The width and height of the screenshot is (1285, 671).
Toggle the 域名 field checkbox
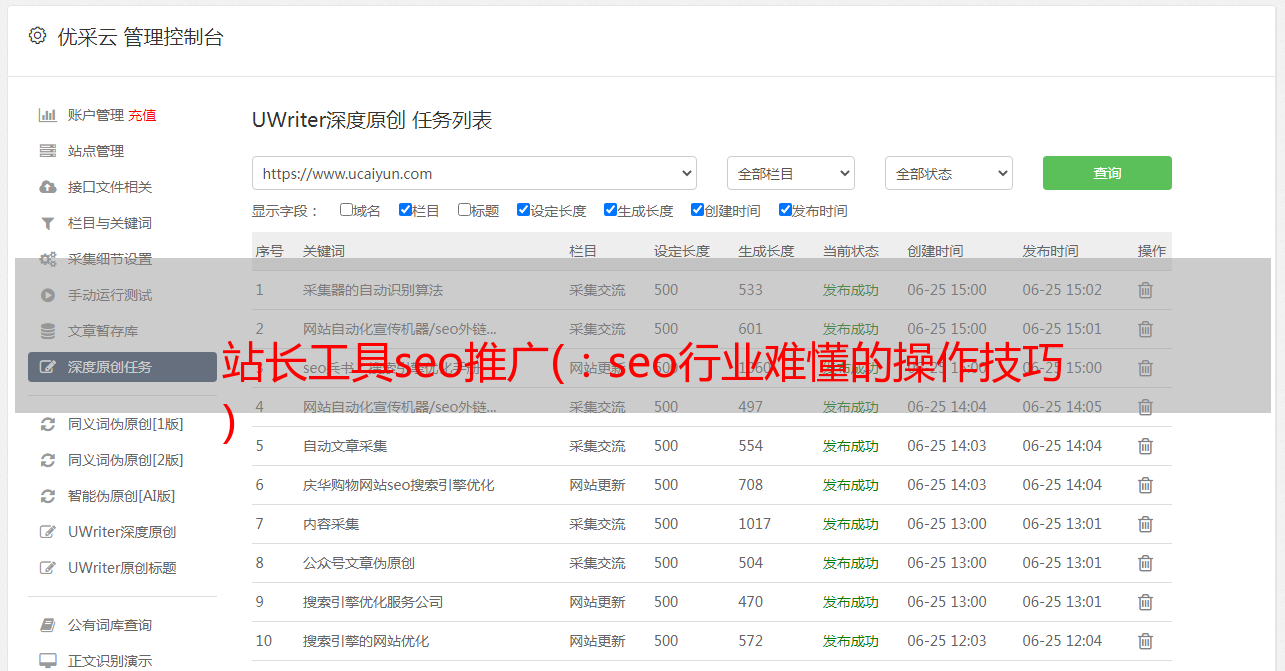(x=346, y=210)
